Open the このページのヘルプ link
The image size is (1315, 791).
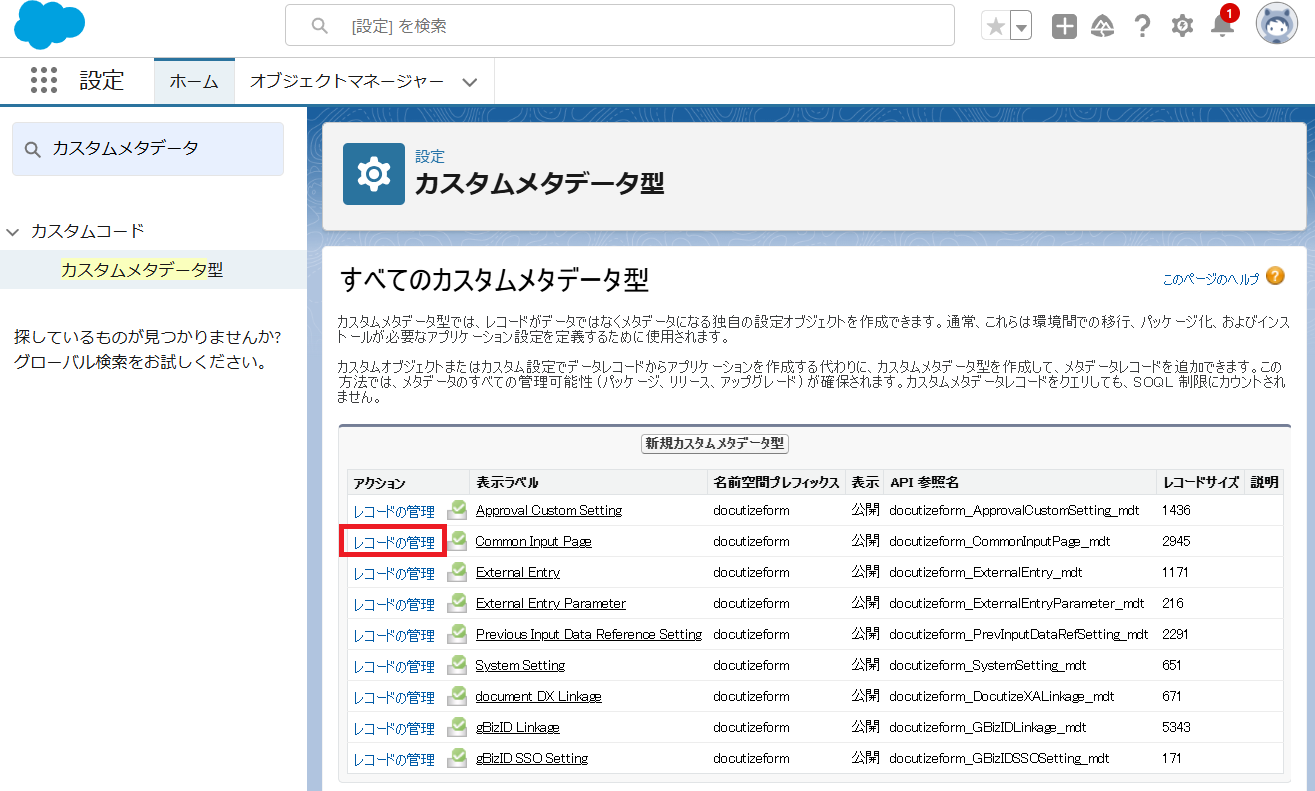click(1211, 279)
